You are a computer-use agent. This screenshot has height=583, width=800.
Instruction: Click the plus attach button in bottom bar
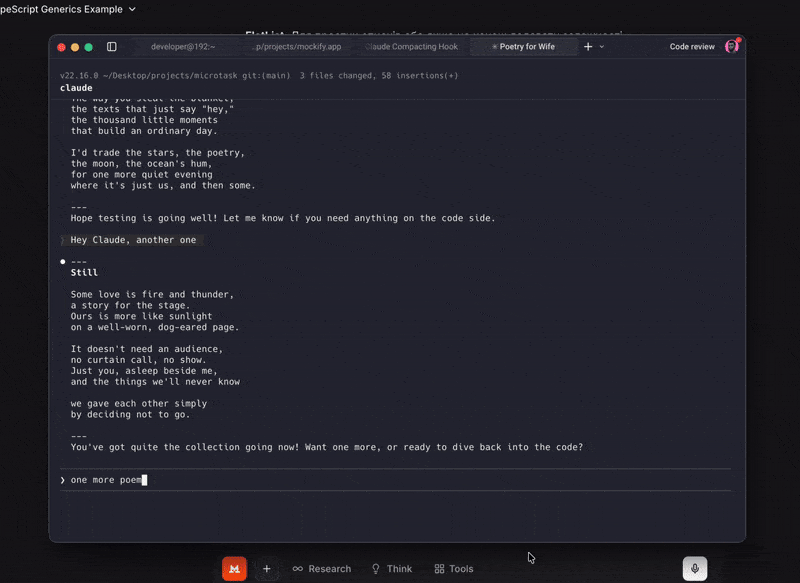coord(267,569)
